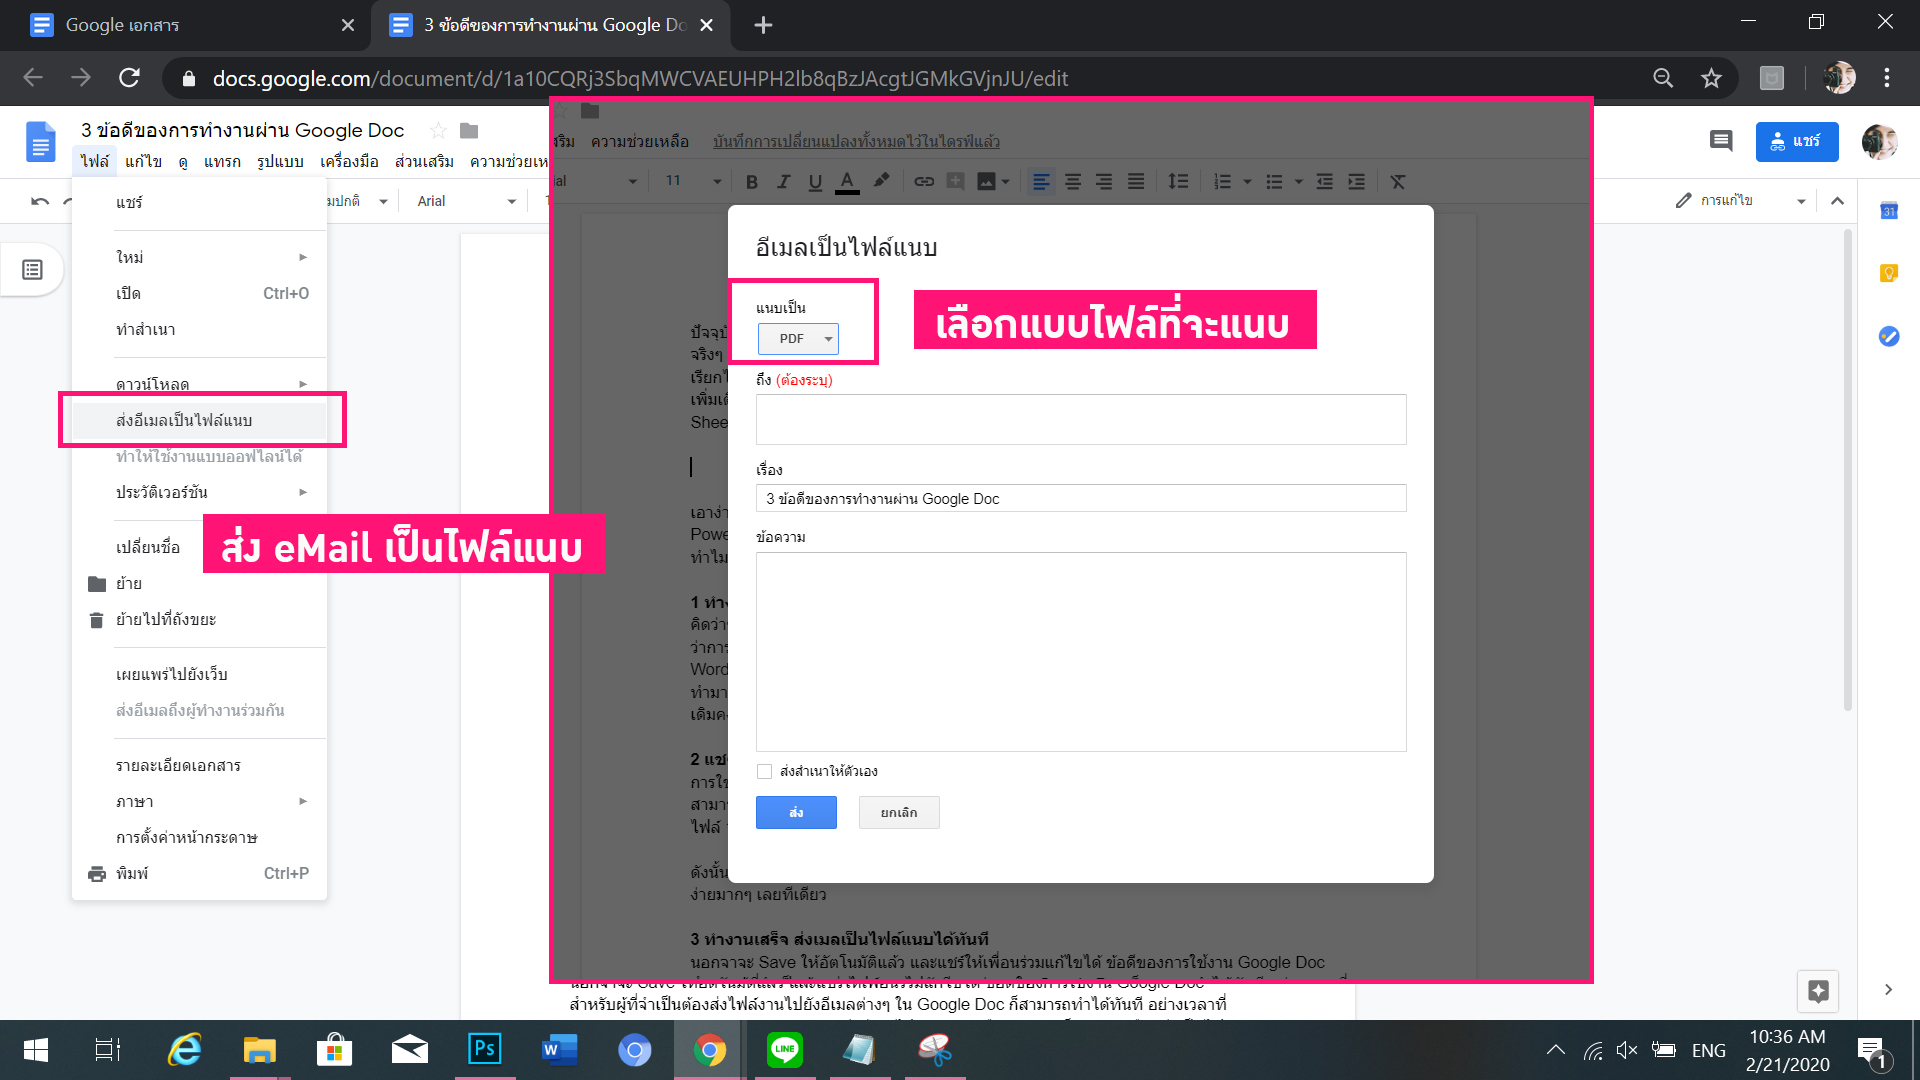Clear formatting with the toolbar icon

tap(1397, 181)
